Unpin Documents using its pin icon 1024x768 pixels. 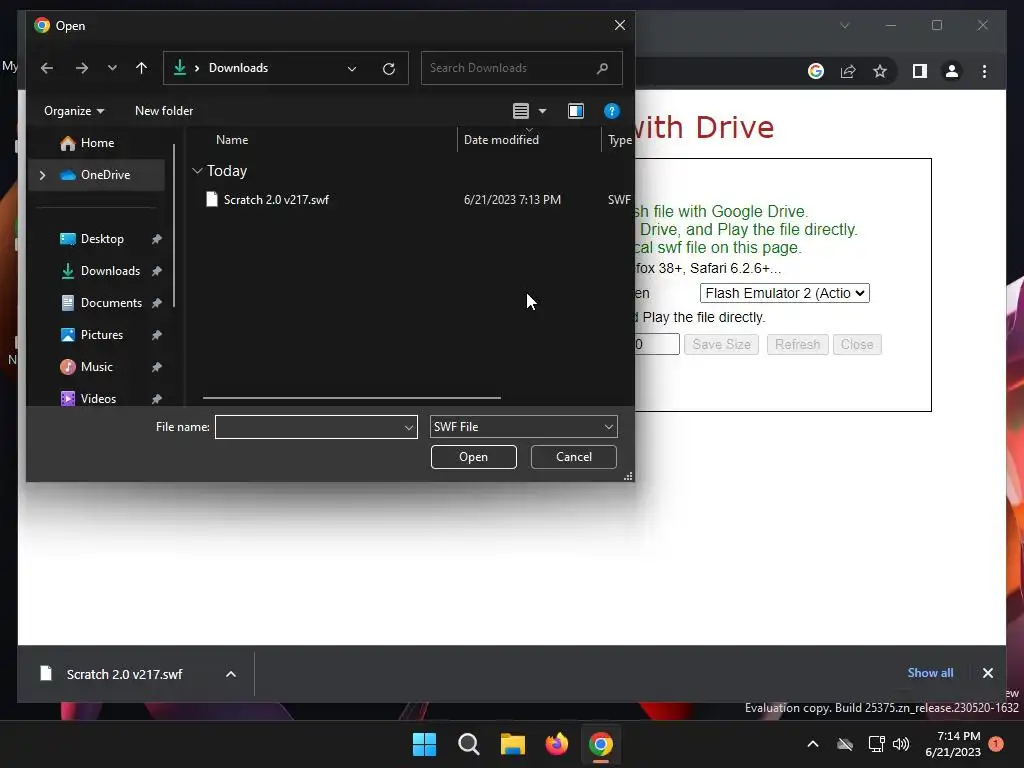tap(157, 303)
